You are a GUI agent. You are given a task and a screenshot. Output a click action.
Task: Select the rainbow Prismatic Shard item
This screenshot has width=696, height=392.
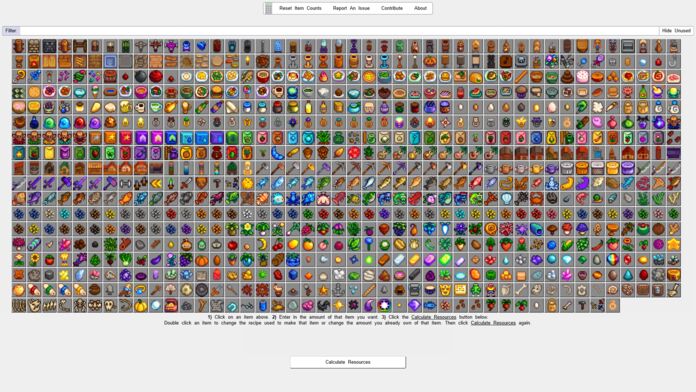[x=612, y=260]
